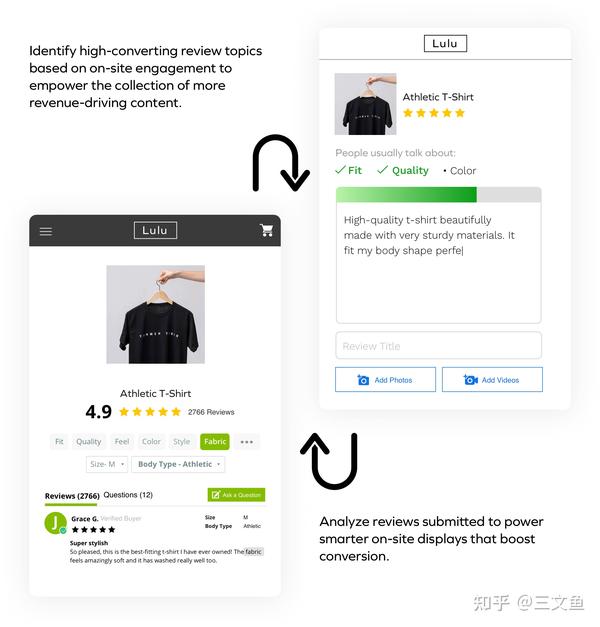This screenshot has height=627, width=600.
Task: Show more topics with the three-dots chip
Action: point(246,442)
